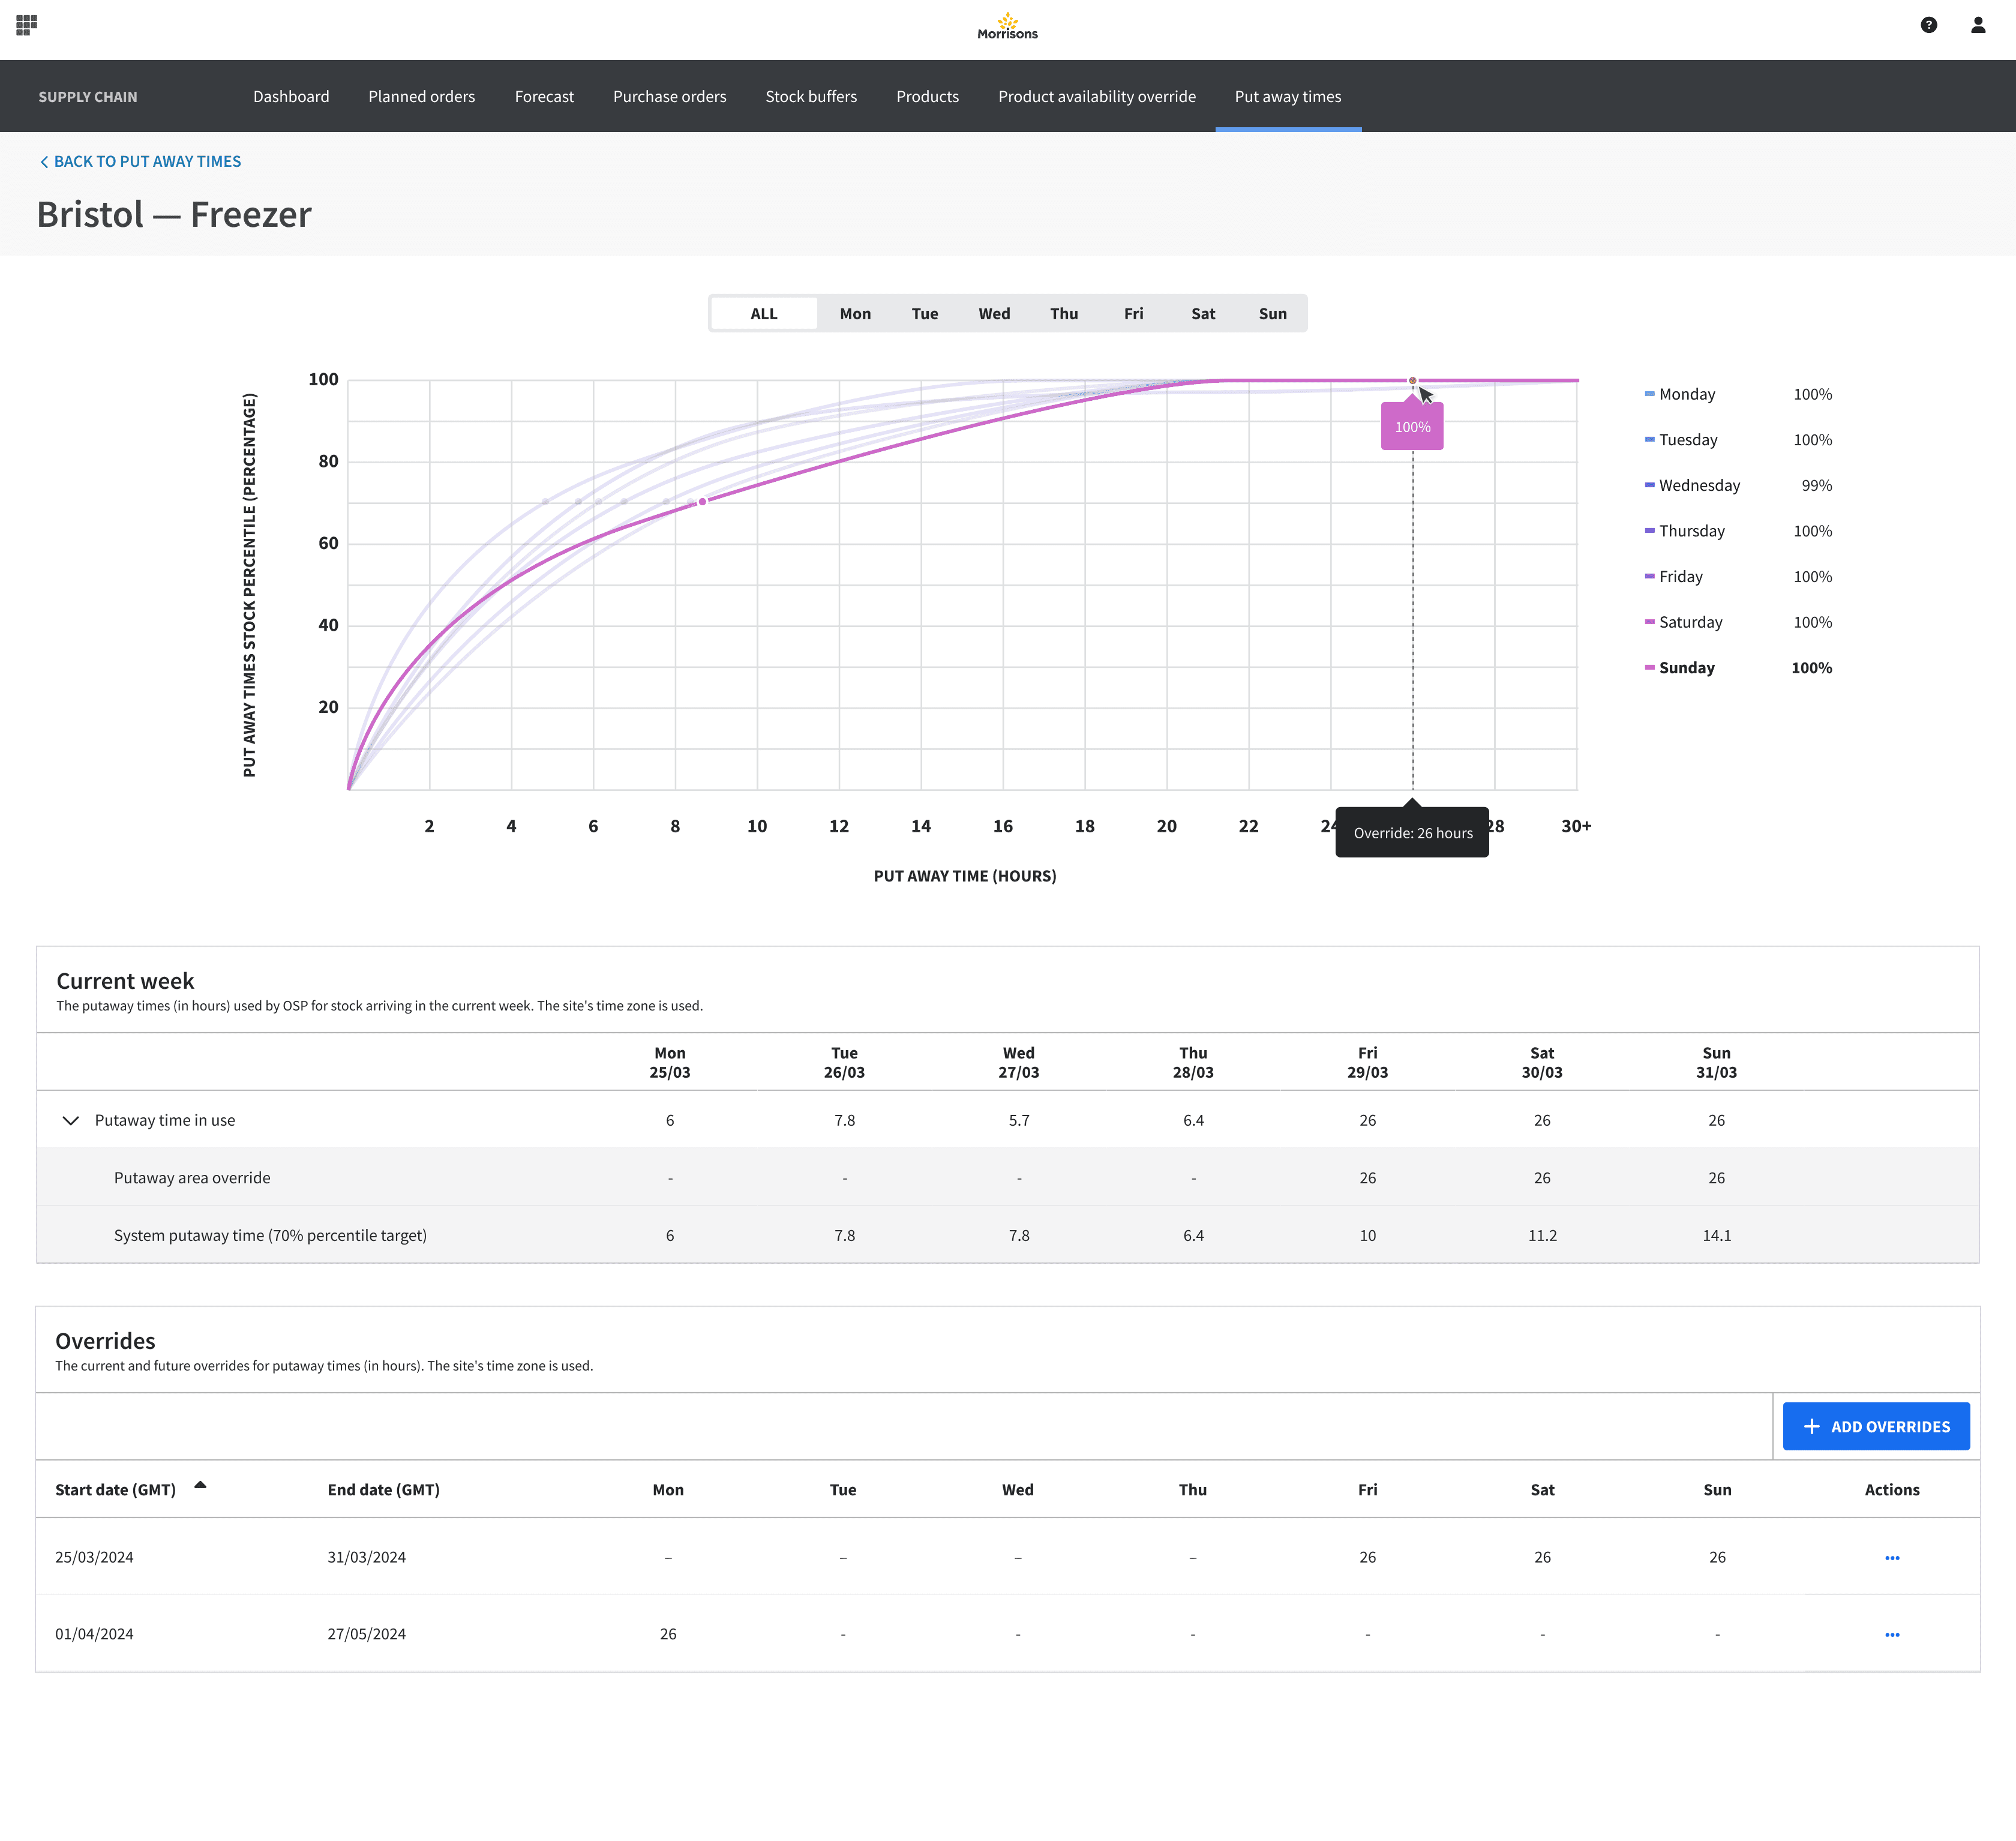The width and height of the screenshot is (2016, 1841).
Task: Sort by End date (GMT) column
Action: pyautogui.click(x=383, y=1489)
